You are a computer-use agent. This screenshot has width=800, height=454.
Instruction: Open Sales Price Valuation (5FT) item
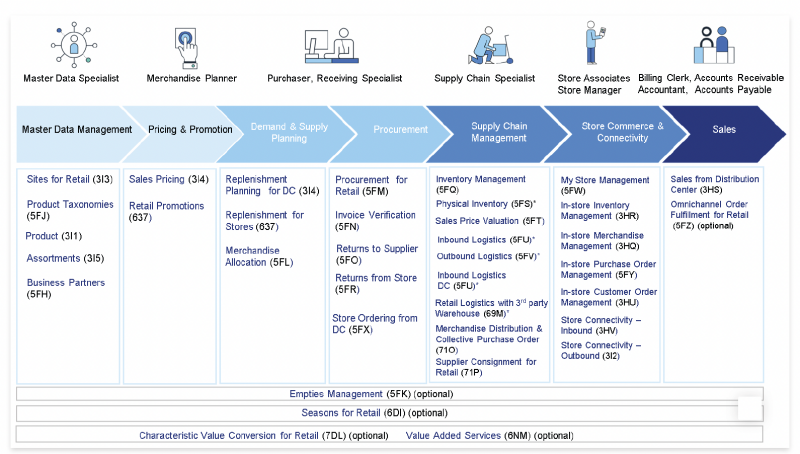pos(489,221)
